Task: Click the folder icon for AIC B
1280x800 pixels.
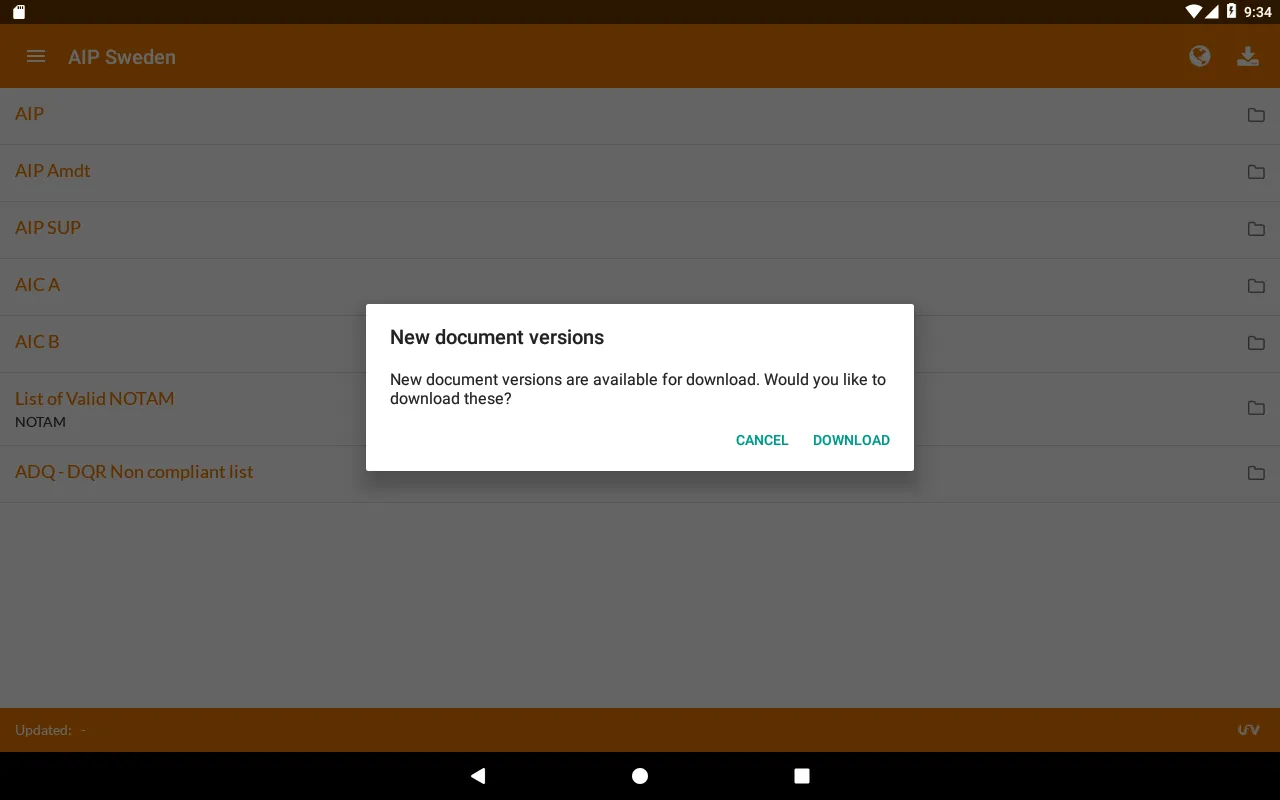Action: [x=1256, y=343]
